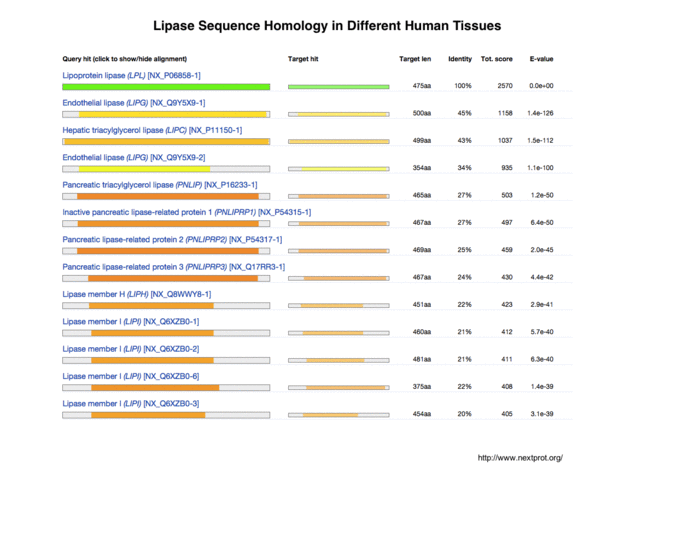Select Lipase member I NX_Q6XZB0-6 link

[x=130, y=376]
